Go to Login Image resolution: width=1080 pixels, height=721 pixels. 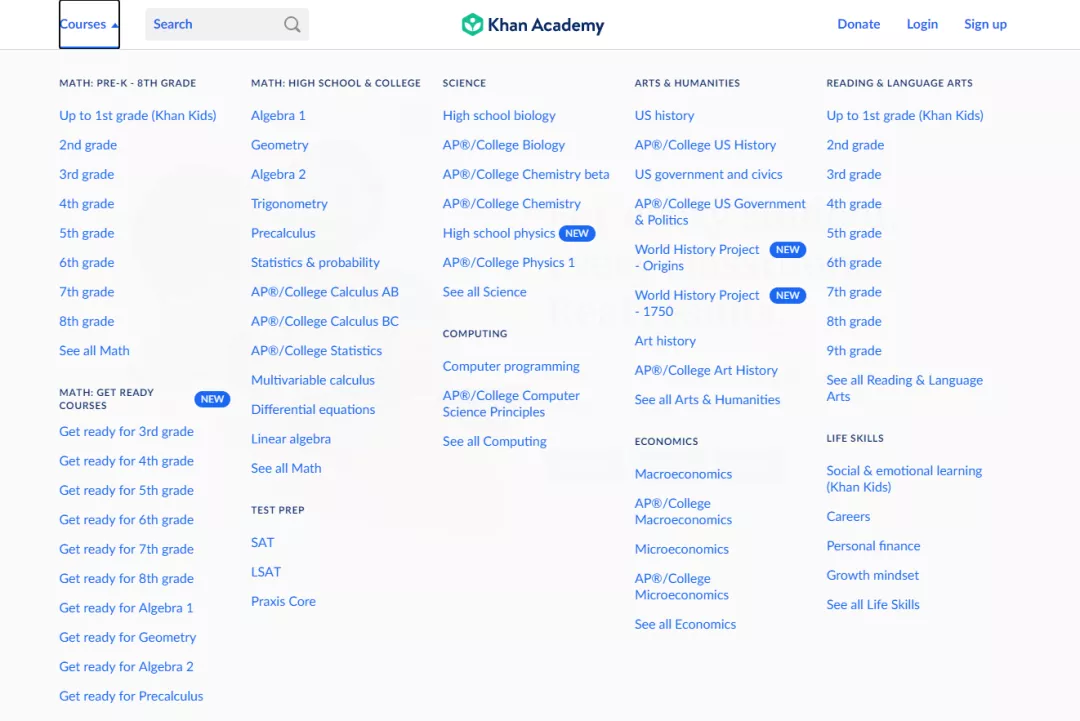point(922,24)
